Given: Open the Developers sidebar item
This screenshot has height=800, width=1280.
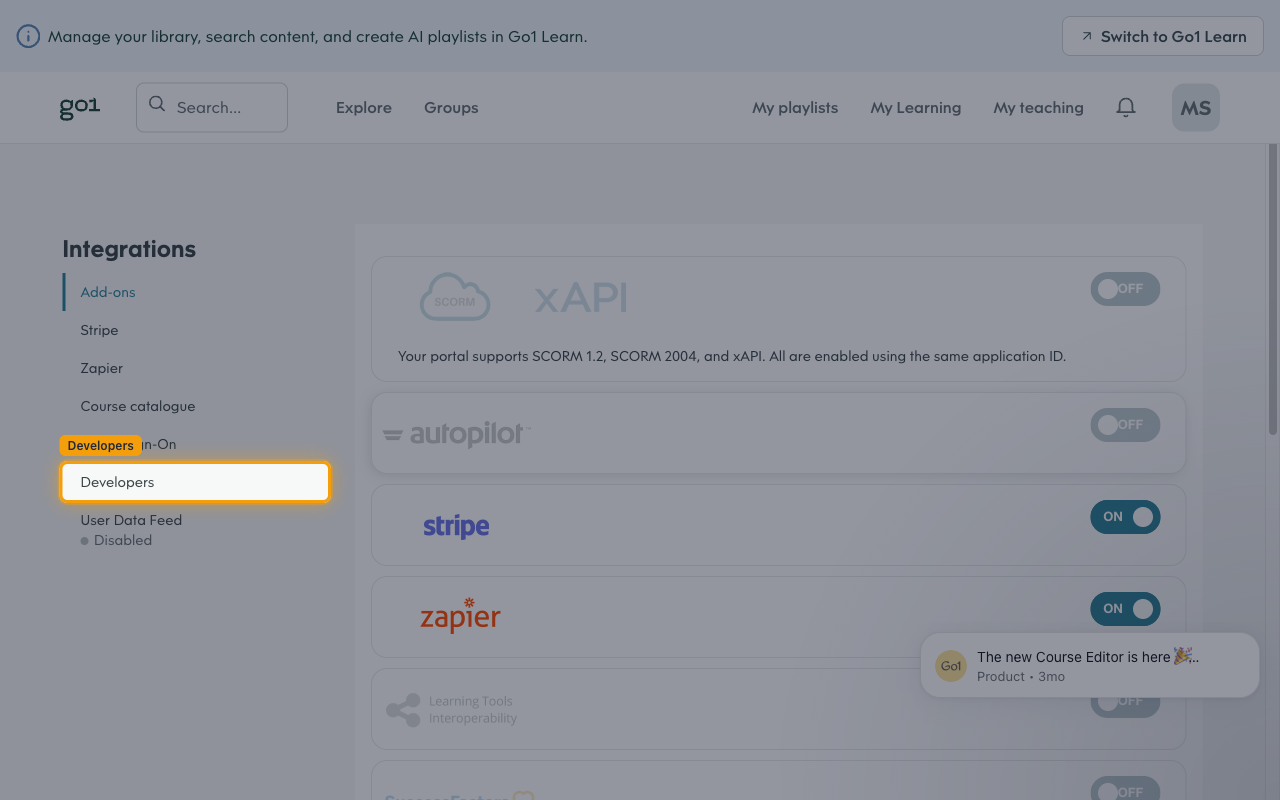Looking at the screenshot, I should 195,482.
